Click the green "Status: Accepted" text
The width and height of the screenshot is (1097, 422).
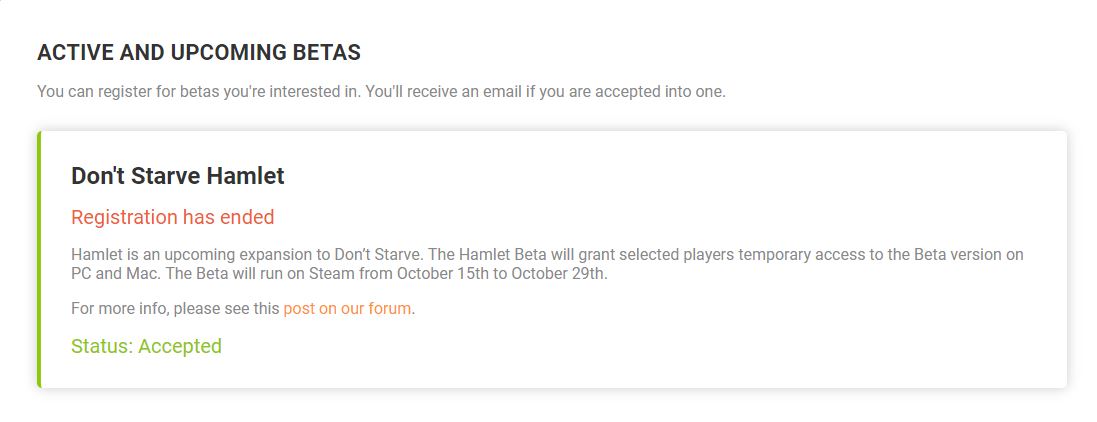(146, 347)
